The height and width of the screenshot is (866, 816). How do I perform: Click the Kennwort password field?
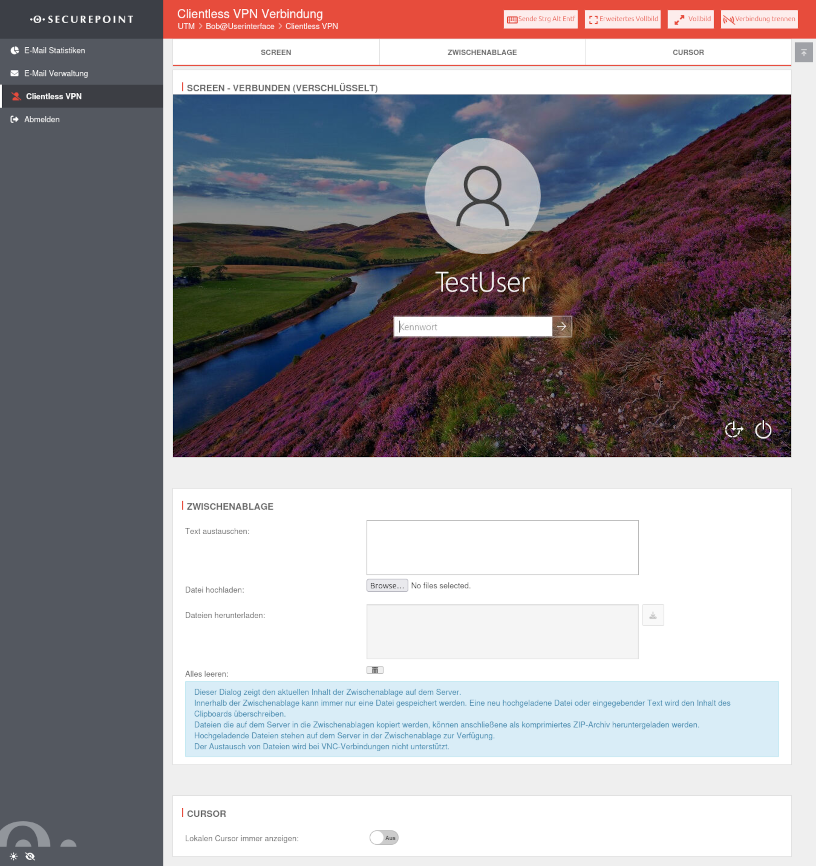point(474,326)
